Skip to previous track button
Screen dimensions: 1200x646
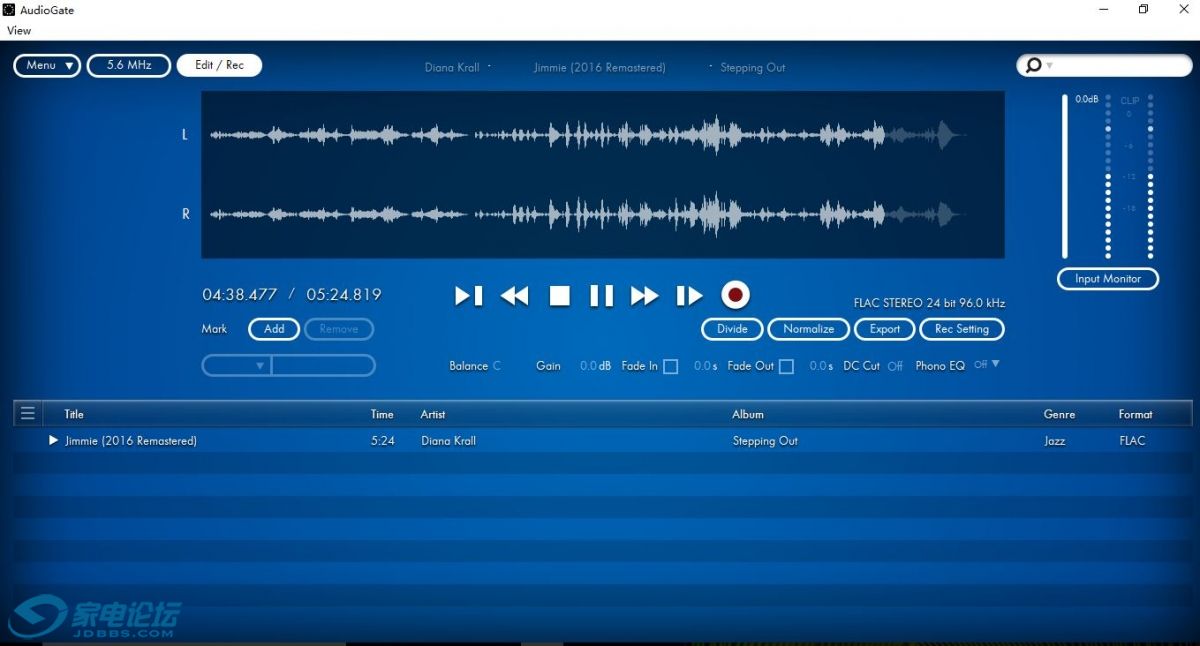469,295
